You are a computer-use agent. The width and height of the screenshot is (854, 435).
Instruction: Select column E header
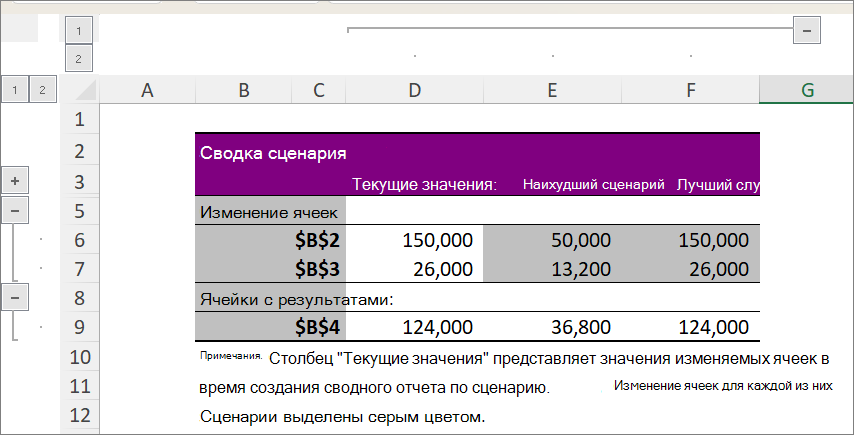[x=552, y=90]
